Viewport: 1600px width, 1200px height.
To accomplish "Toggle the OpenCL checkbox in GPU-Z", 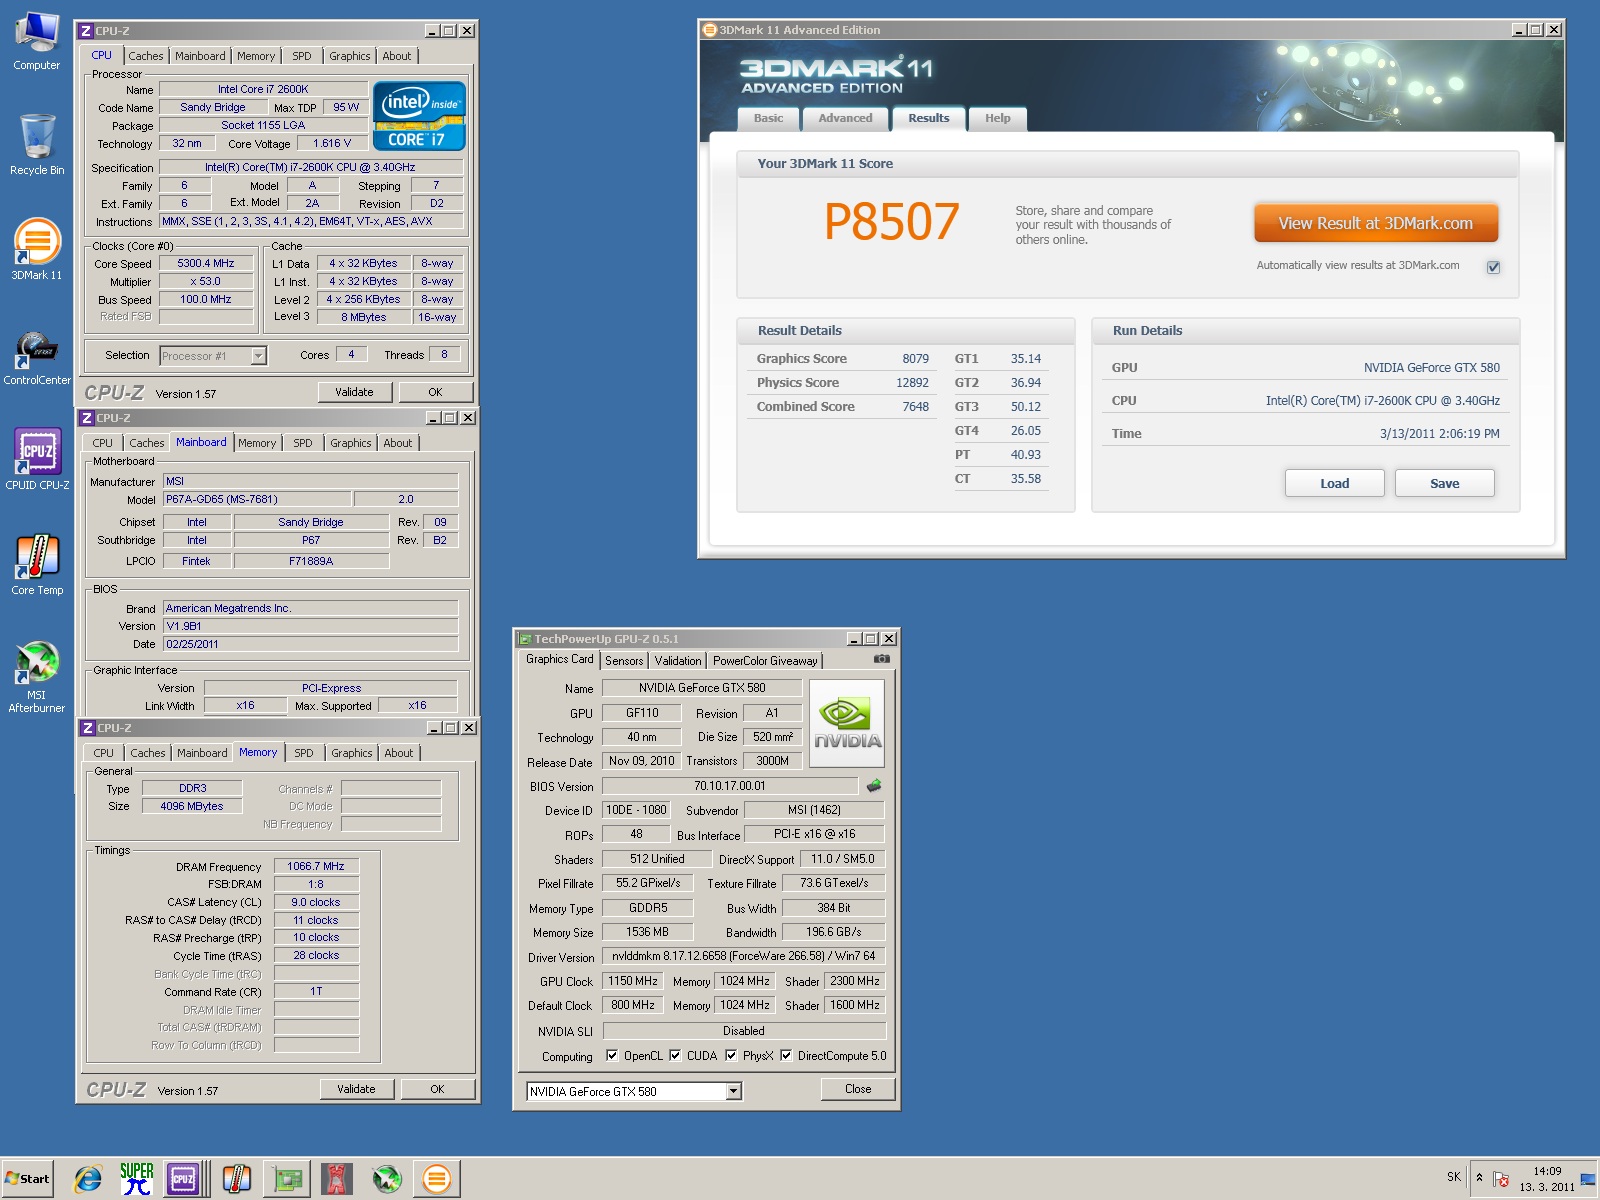I will [612, 1055].
